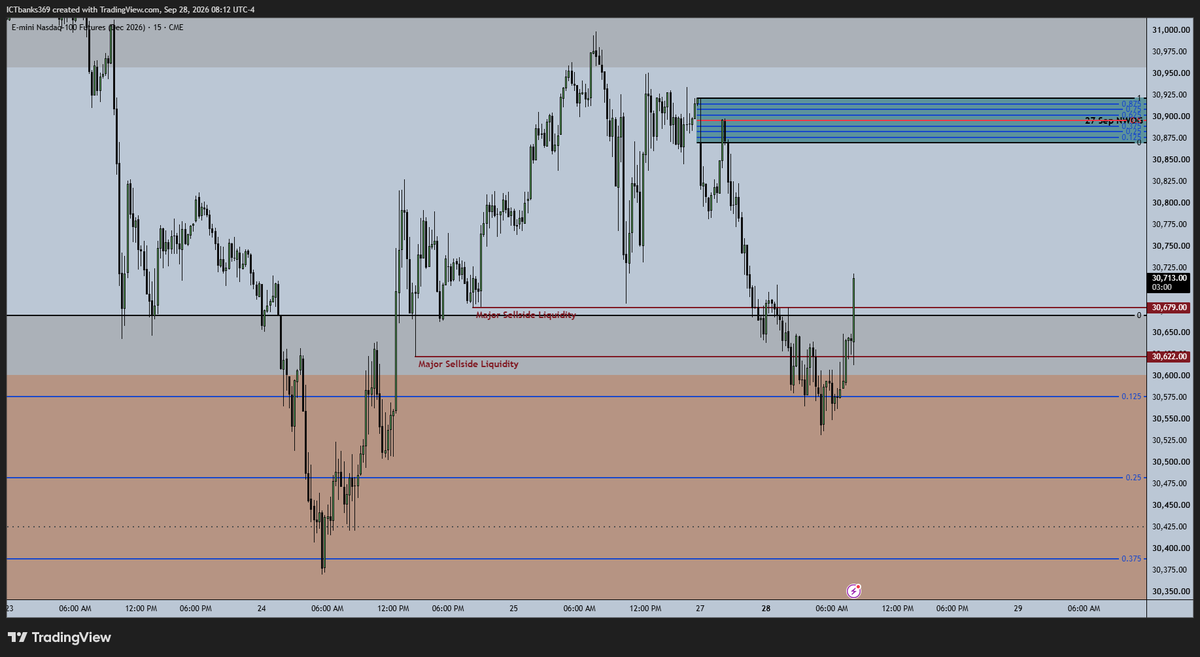Click the 30,400.00 price axis label
Image resolution: width=1200 pixels, height=657 pixels.
click(1171, 548)
